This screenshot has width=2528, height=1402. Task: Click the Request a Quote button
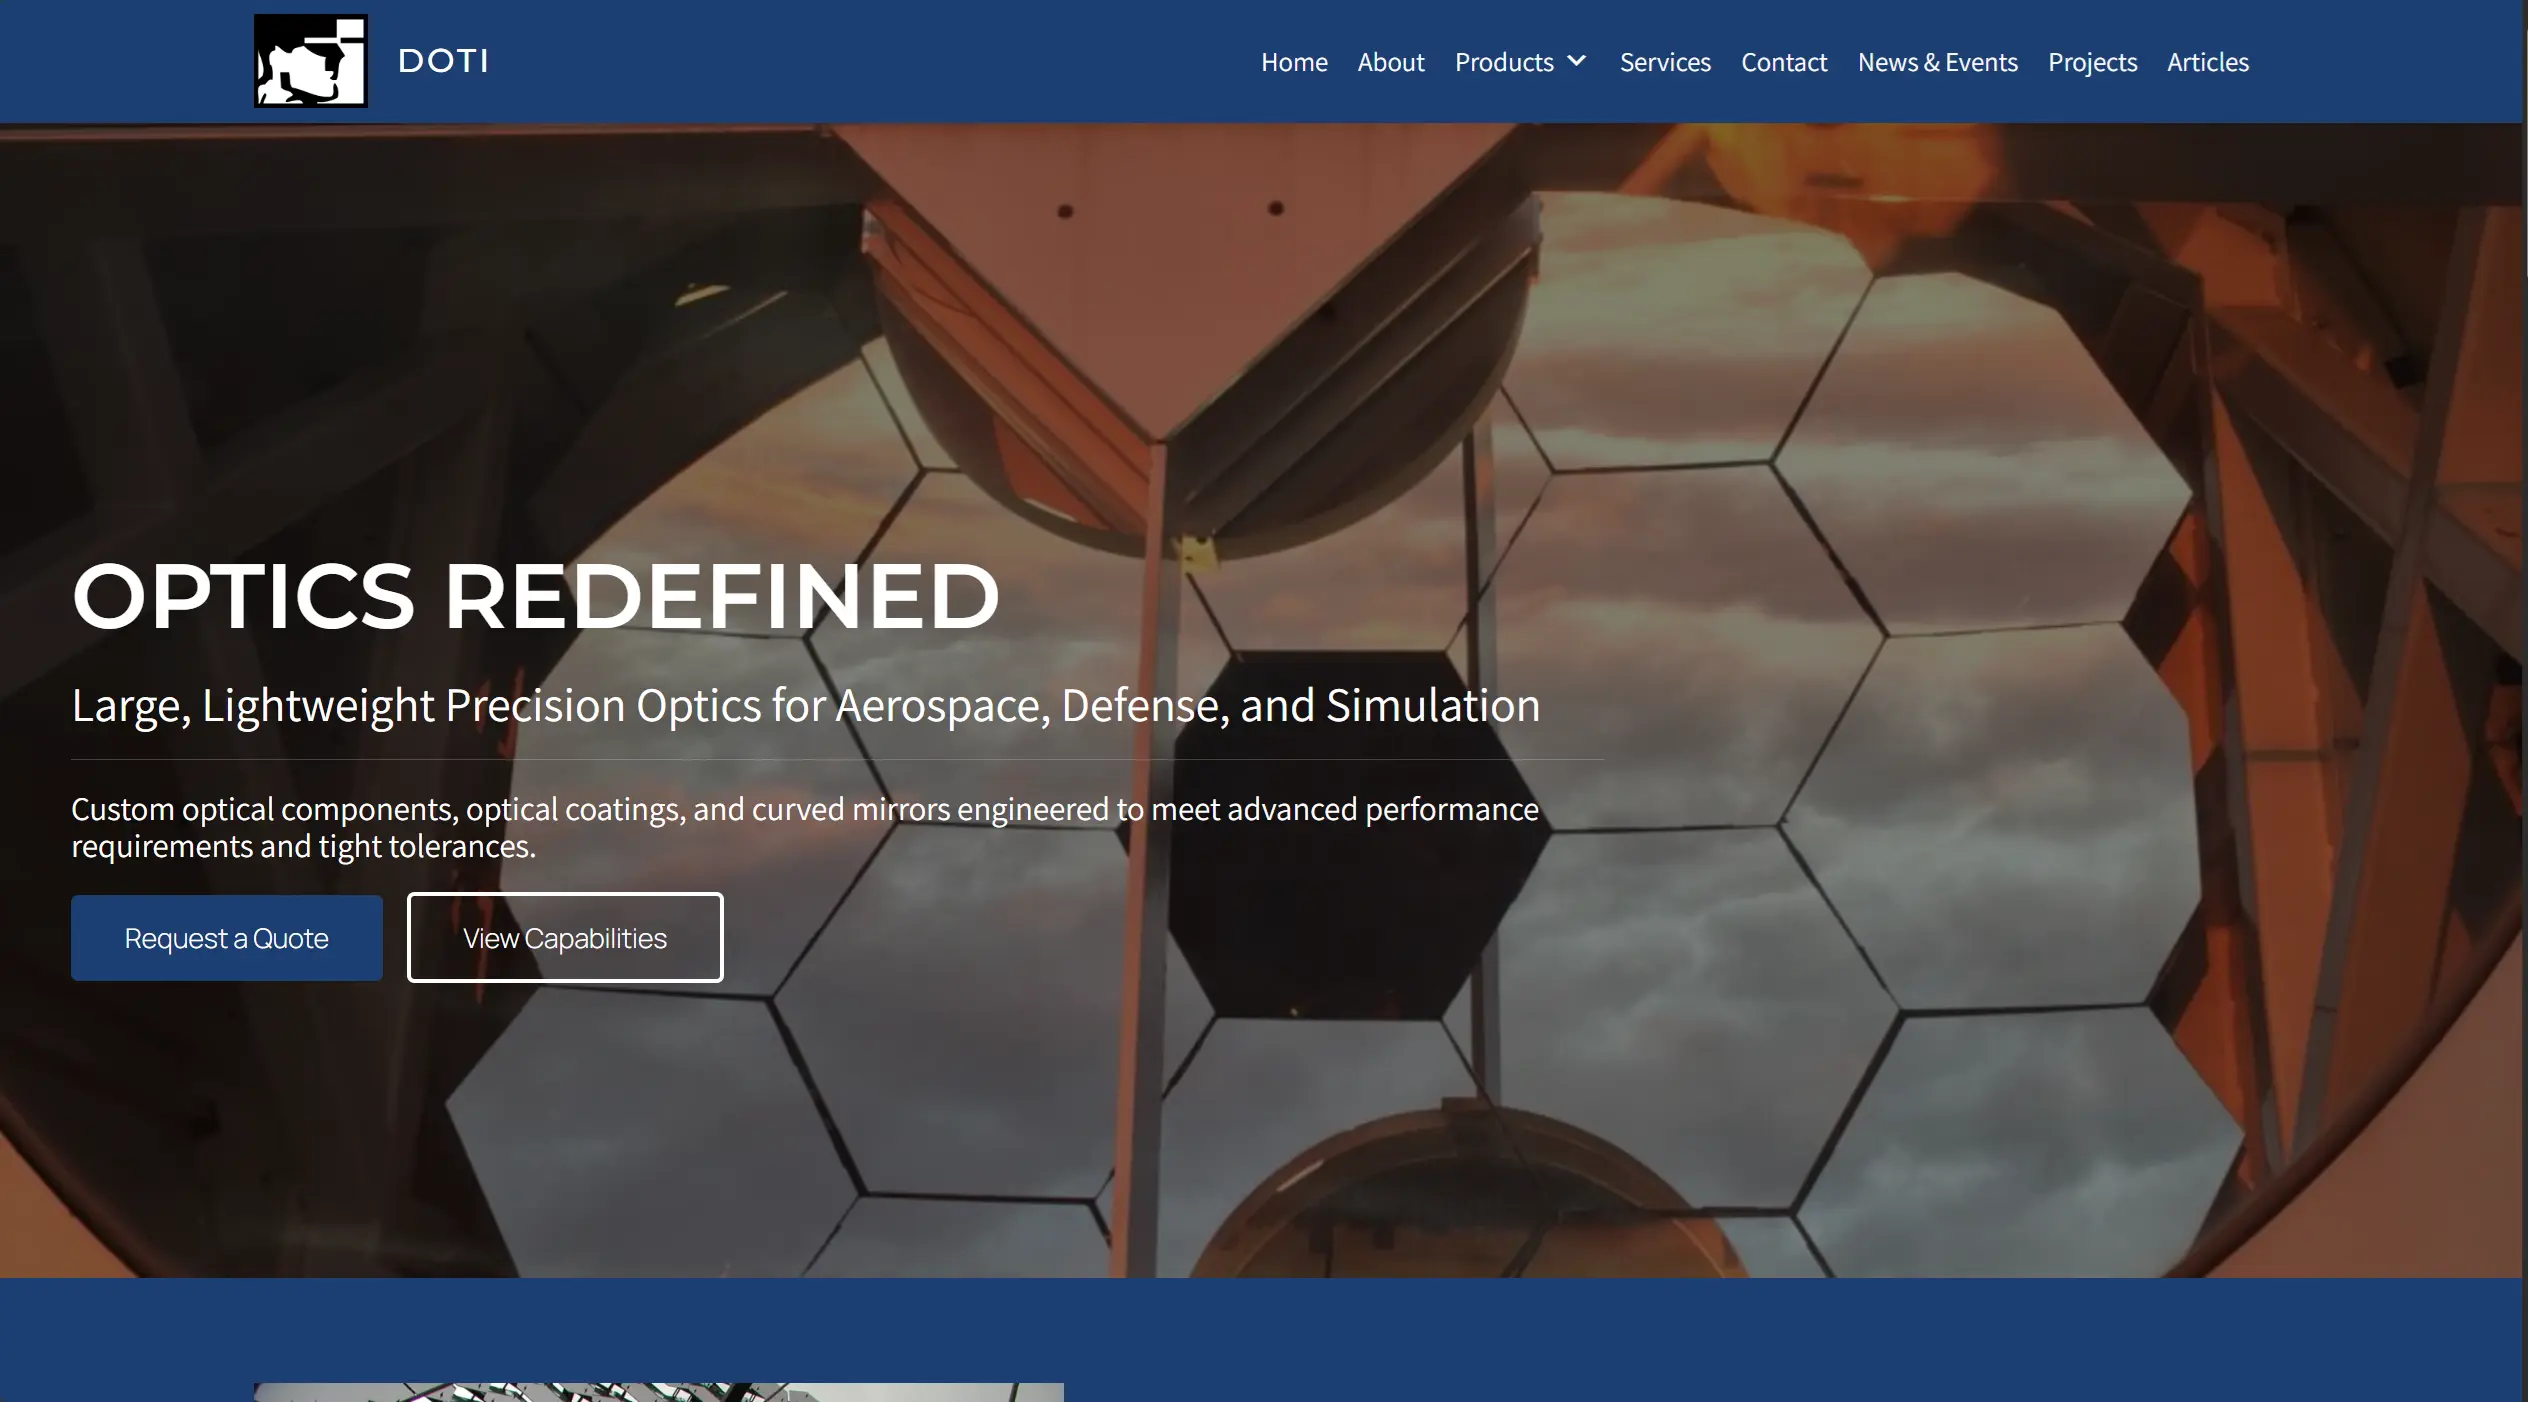(x=227, y=938)
